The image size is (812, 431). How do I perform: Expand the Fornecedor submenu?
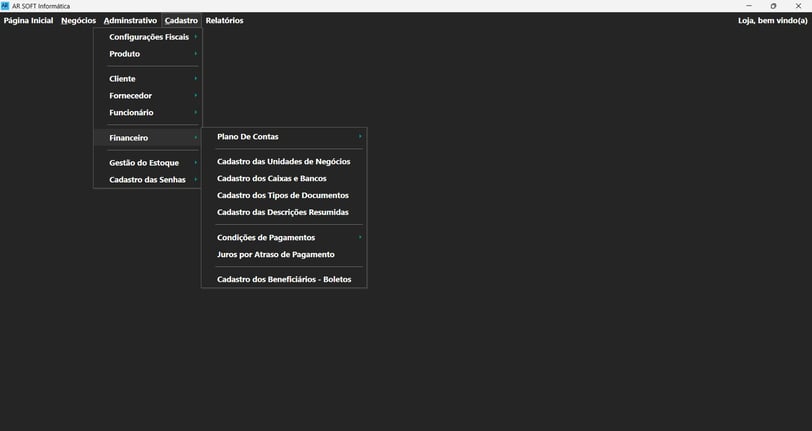148,96
